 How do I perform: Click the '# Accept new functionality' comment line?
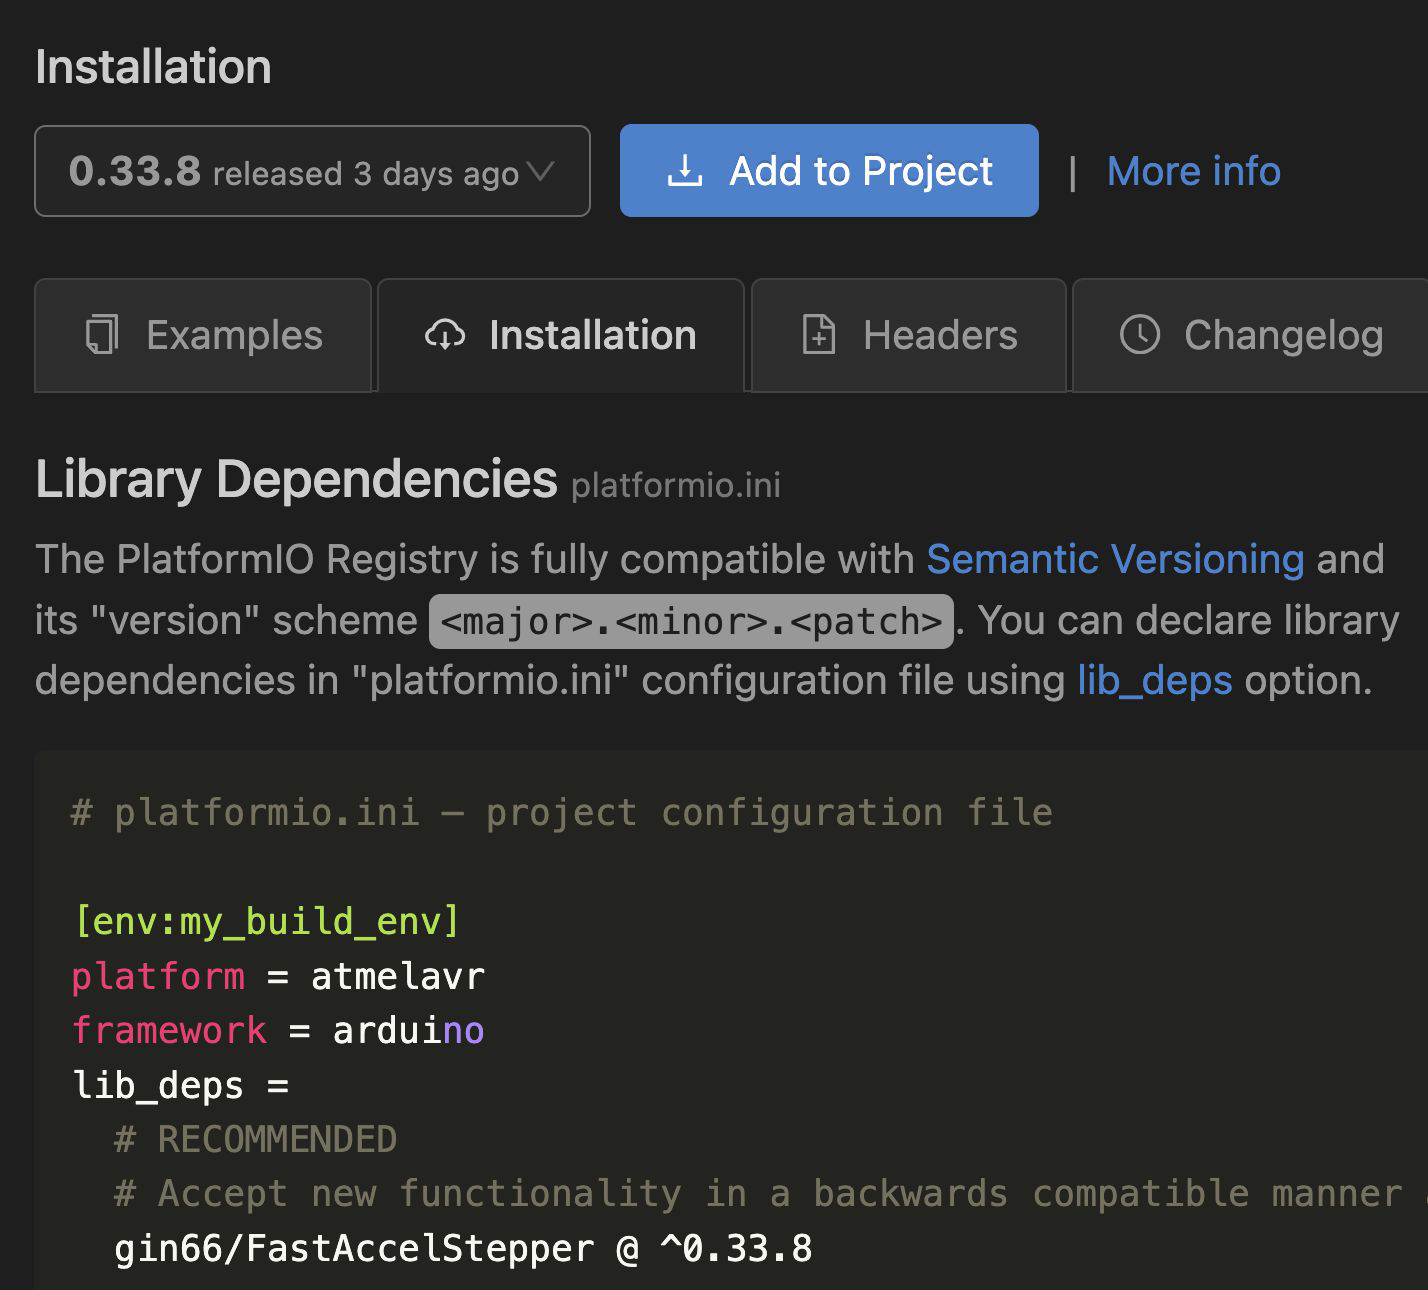(x=771, y=1194)
